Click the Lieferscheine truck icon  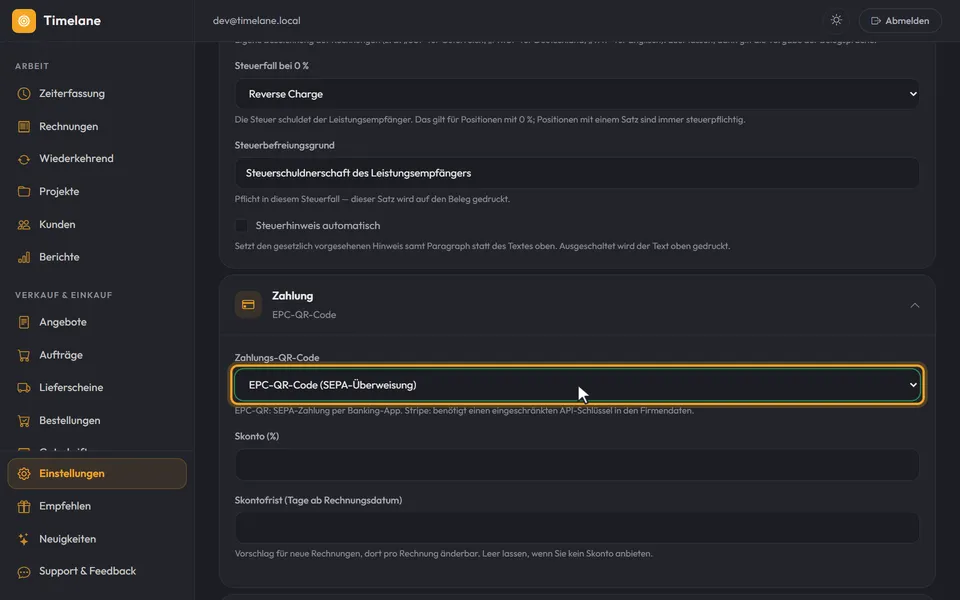pyautogui.click(x=24, y=388)
